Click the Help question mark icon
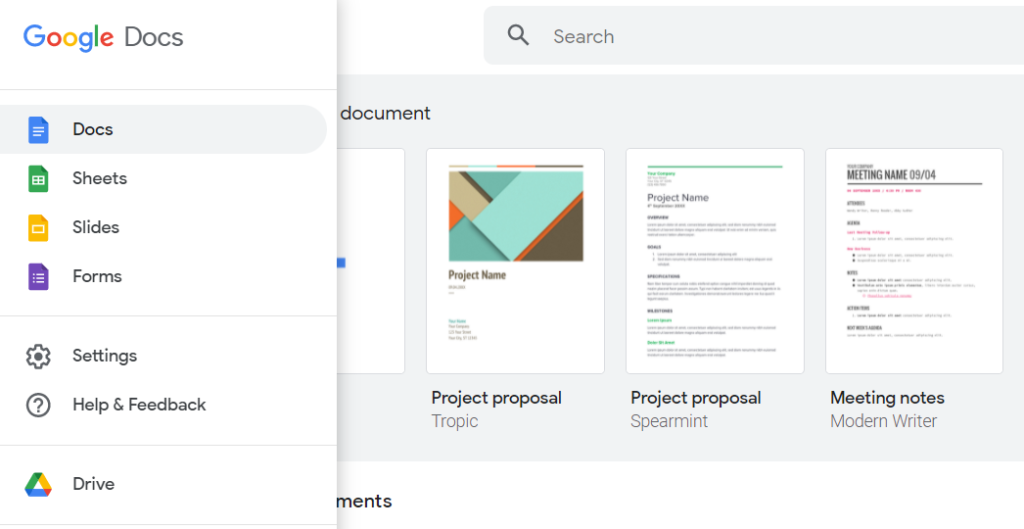Screen dimensions: 1024x529 point(39,405)
